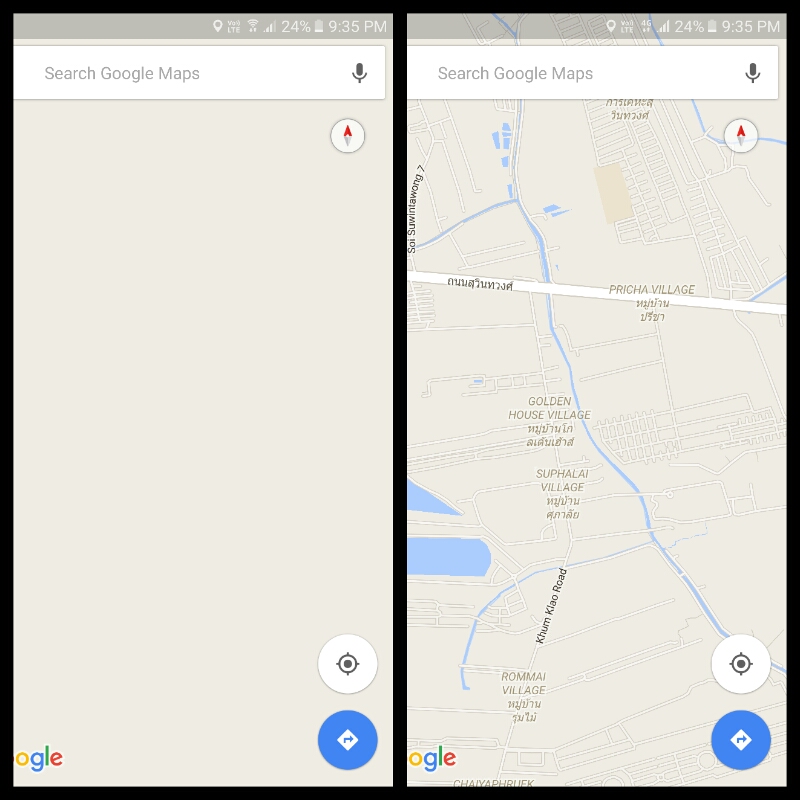Click the compass on the right street map
The width and height of the screenshot is (800, 800).
click(741, 136)
